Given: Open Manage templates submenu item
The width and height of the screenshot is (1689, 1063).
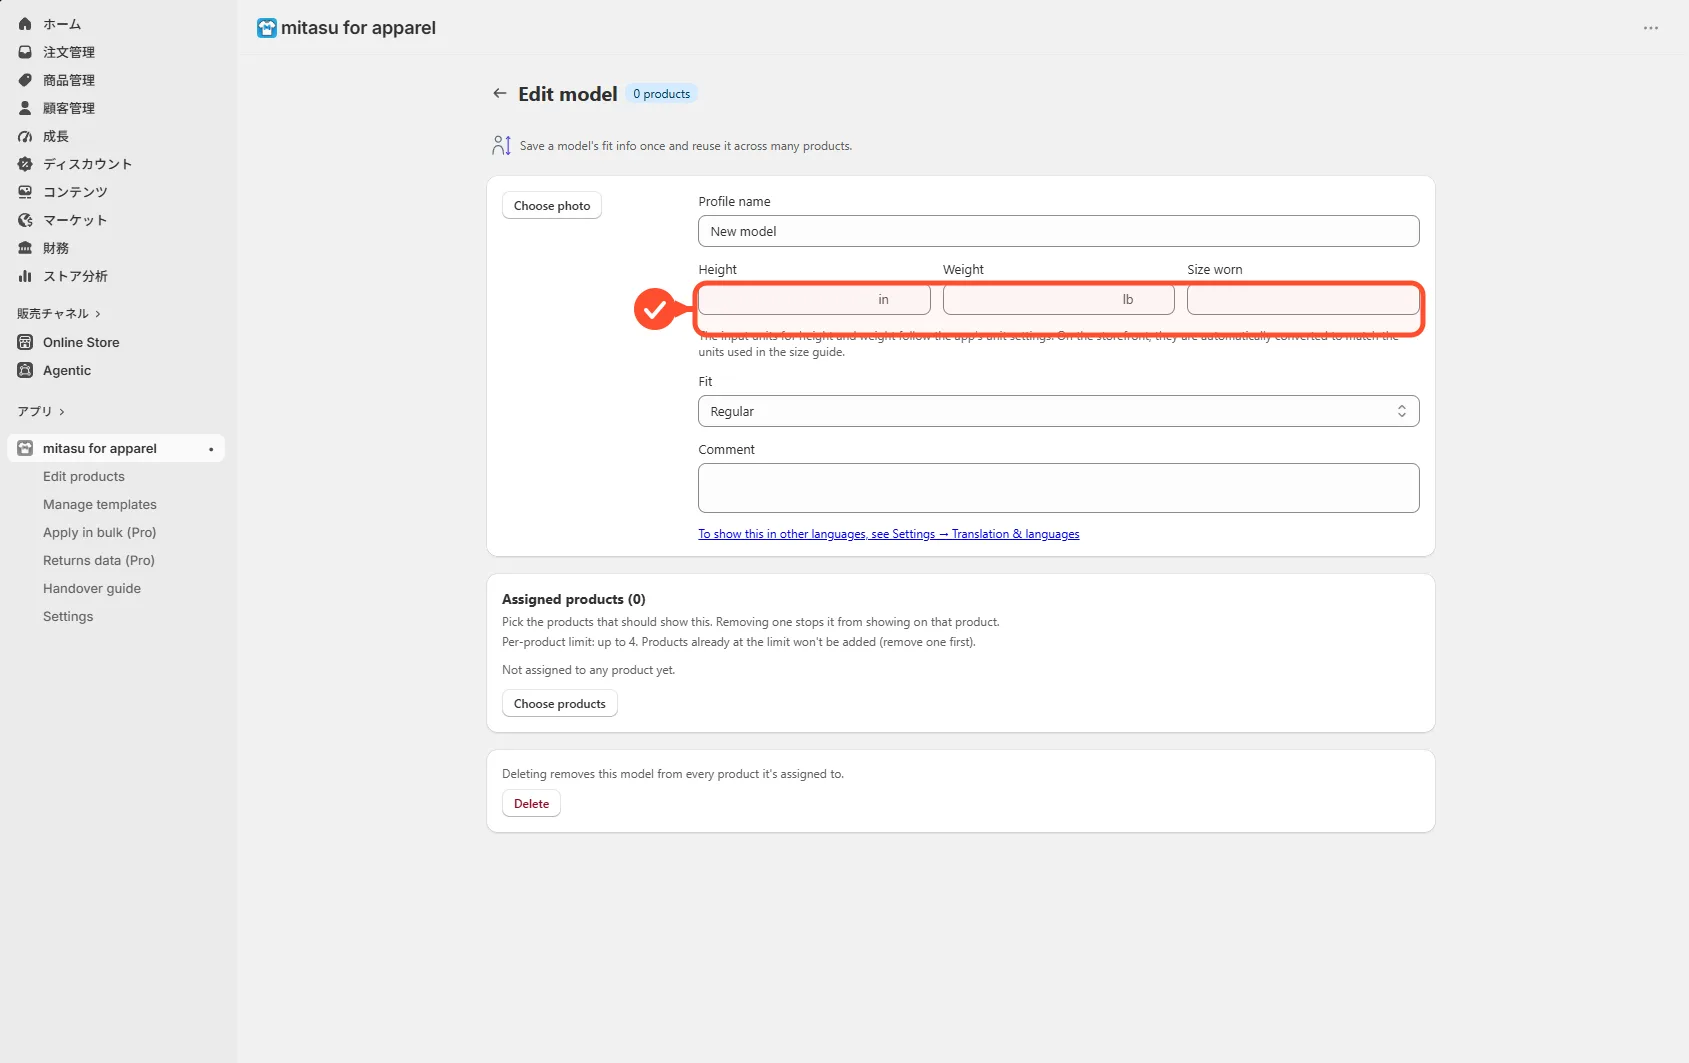Looking at the screenshot, I should click(x=100, y=504).
